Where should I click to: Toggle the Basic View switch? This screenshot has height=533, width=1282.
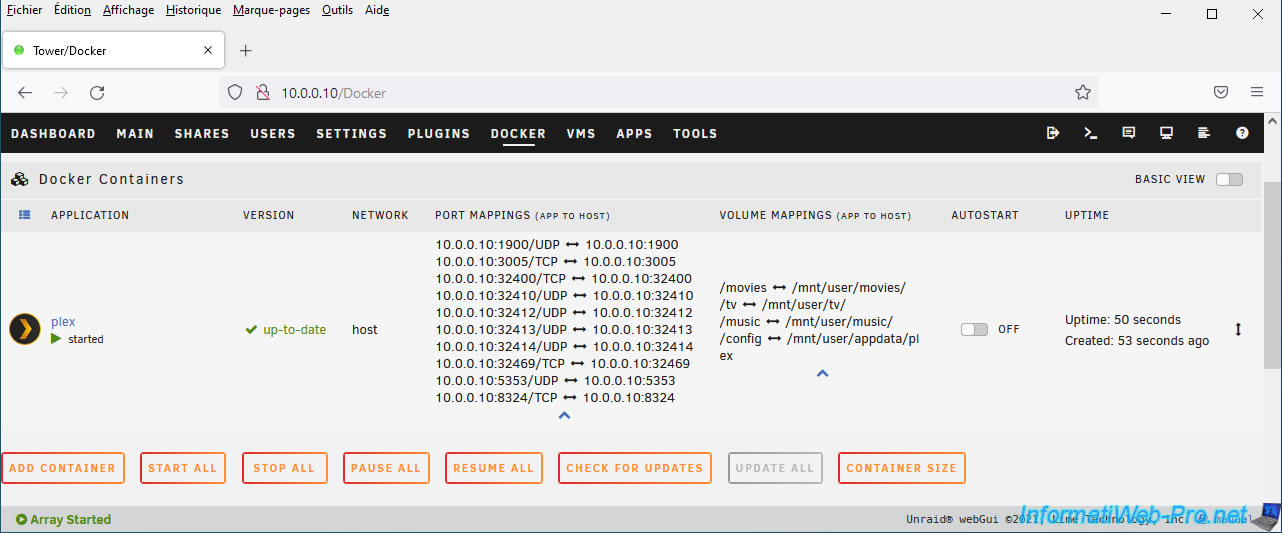[x=1229, y=180]
